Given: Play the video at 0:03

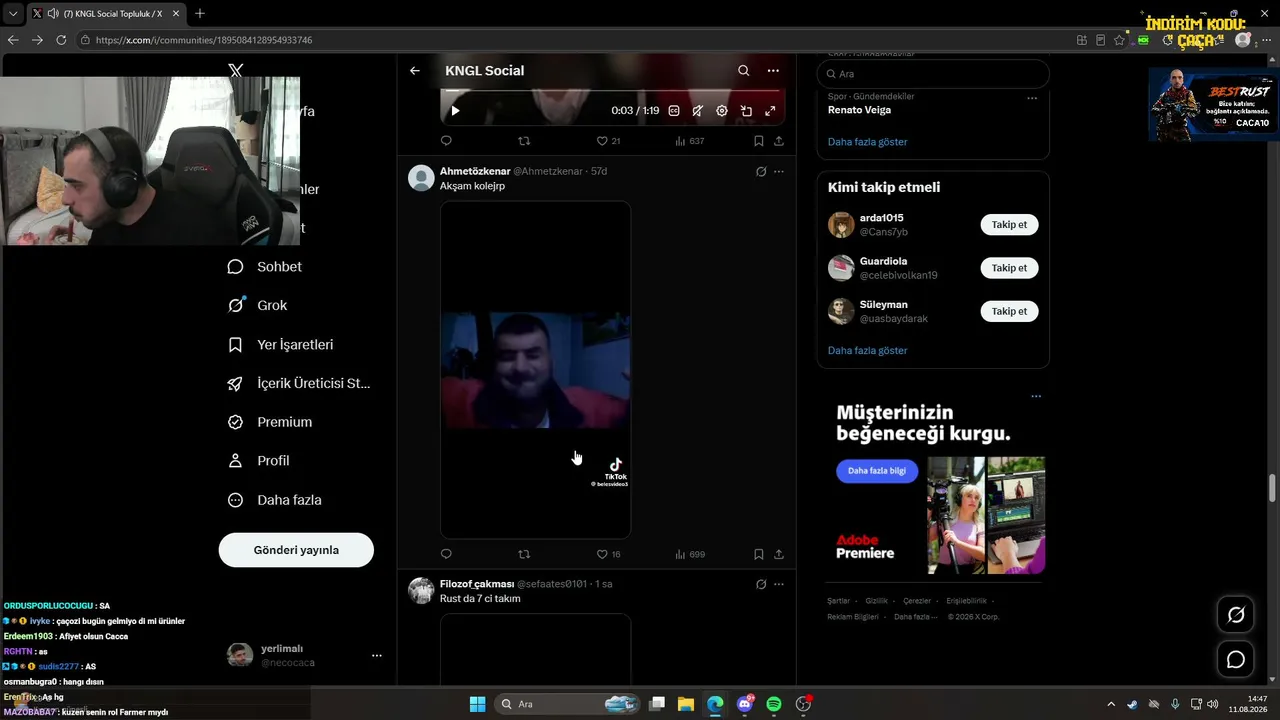Looking at the screenshot, I should pos(455,111).
